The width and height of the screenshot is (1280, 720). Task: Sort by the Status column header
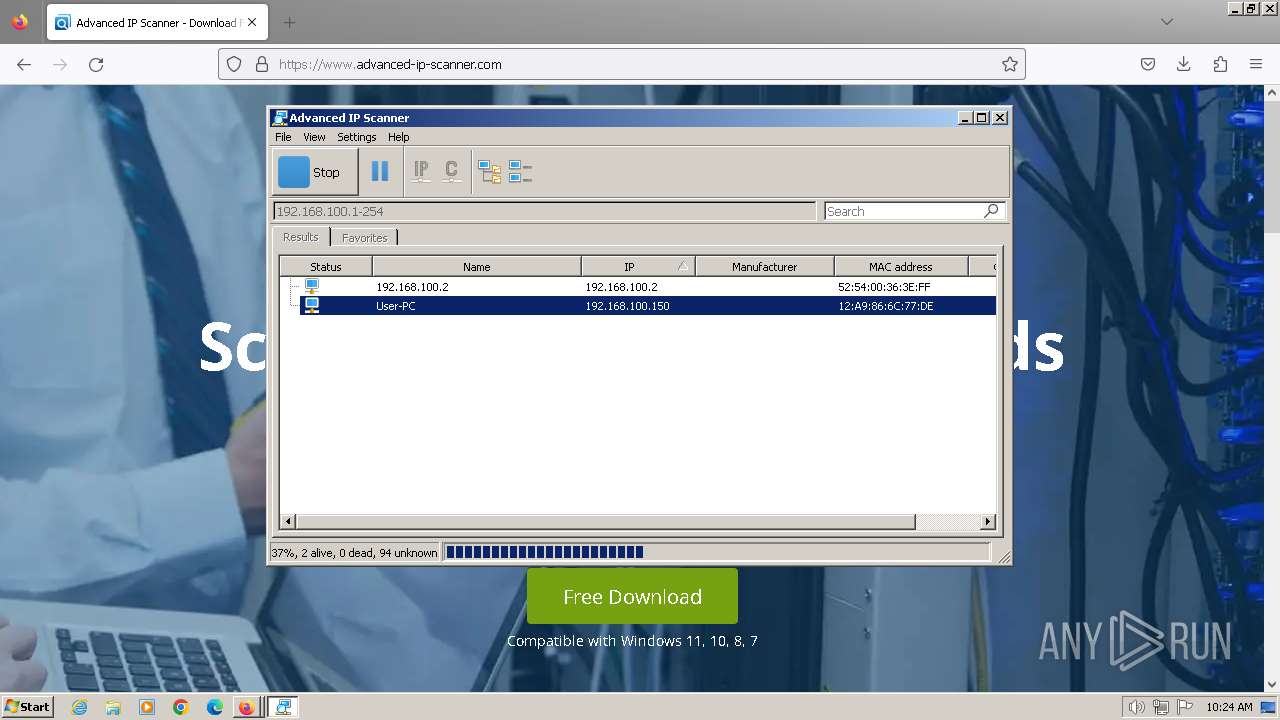coord(326,267)
